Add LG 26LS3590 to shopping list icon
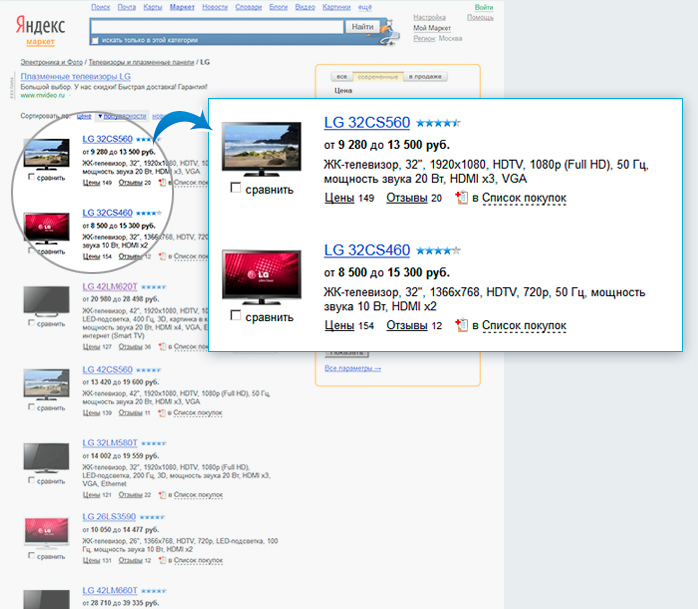Image resolution: width=698 pixels, height=609 pixels. point(162,560)
